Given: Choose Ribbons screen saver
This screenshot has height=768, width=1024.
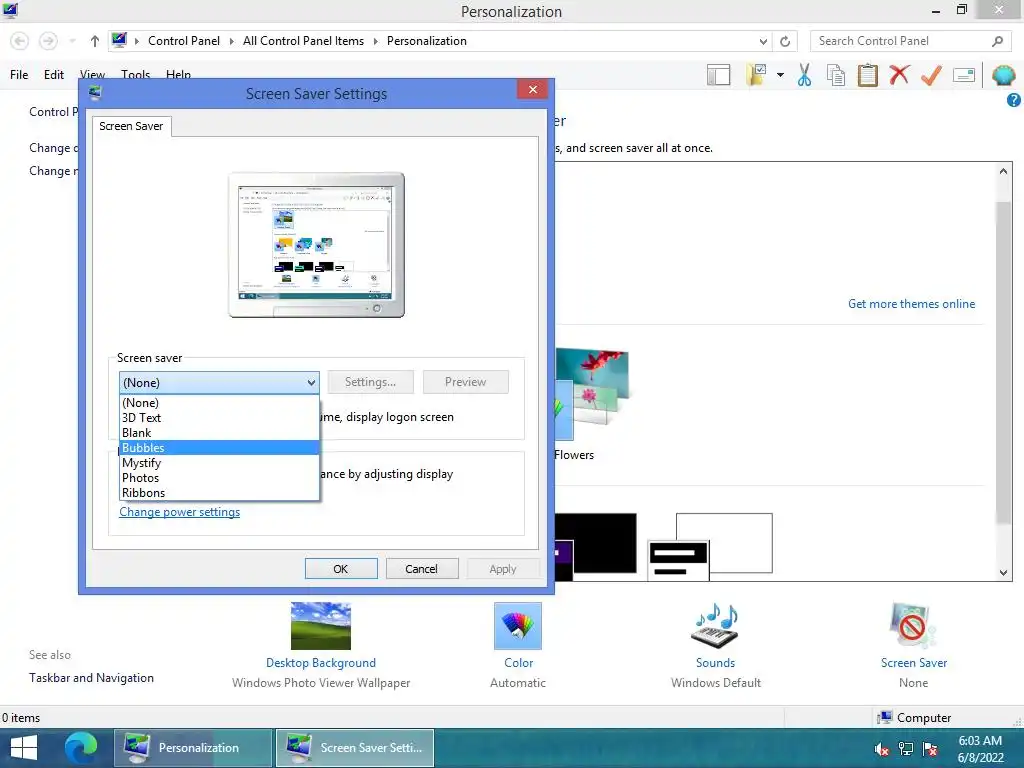Looking at the screenshot, I should tap(219, 493).
